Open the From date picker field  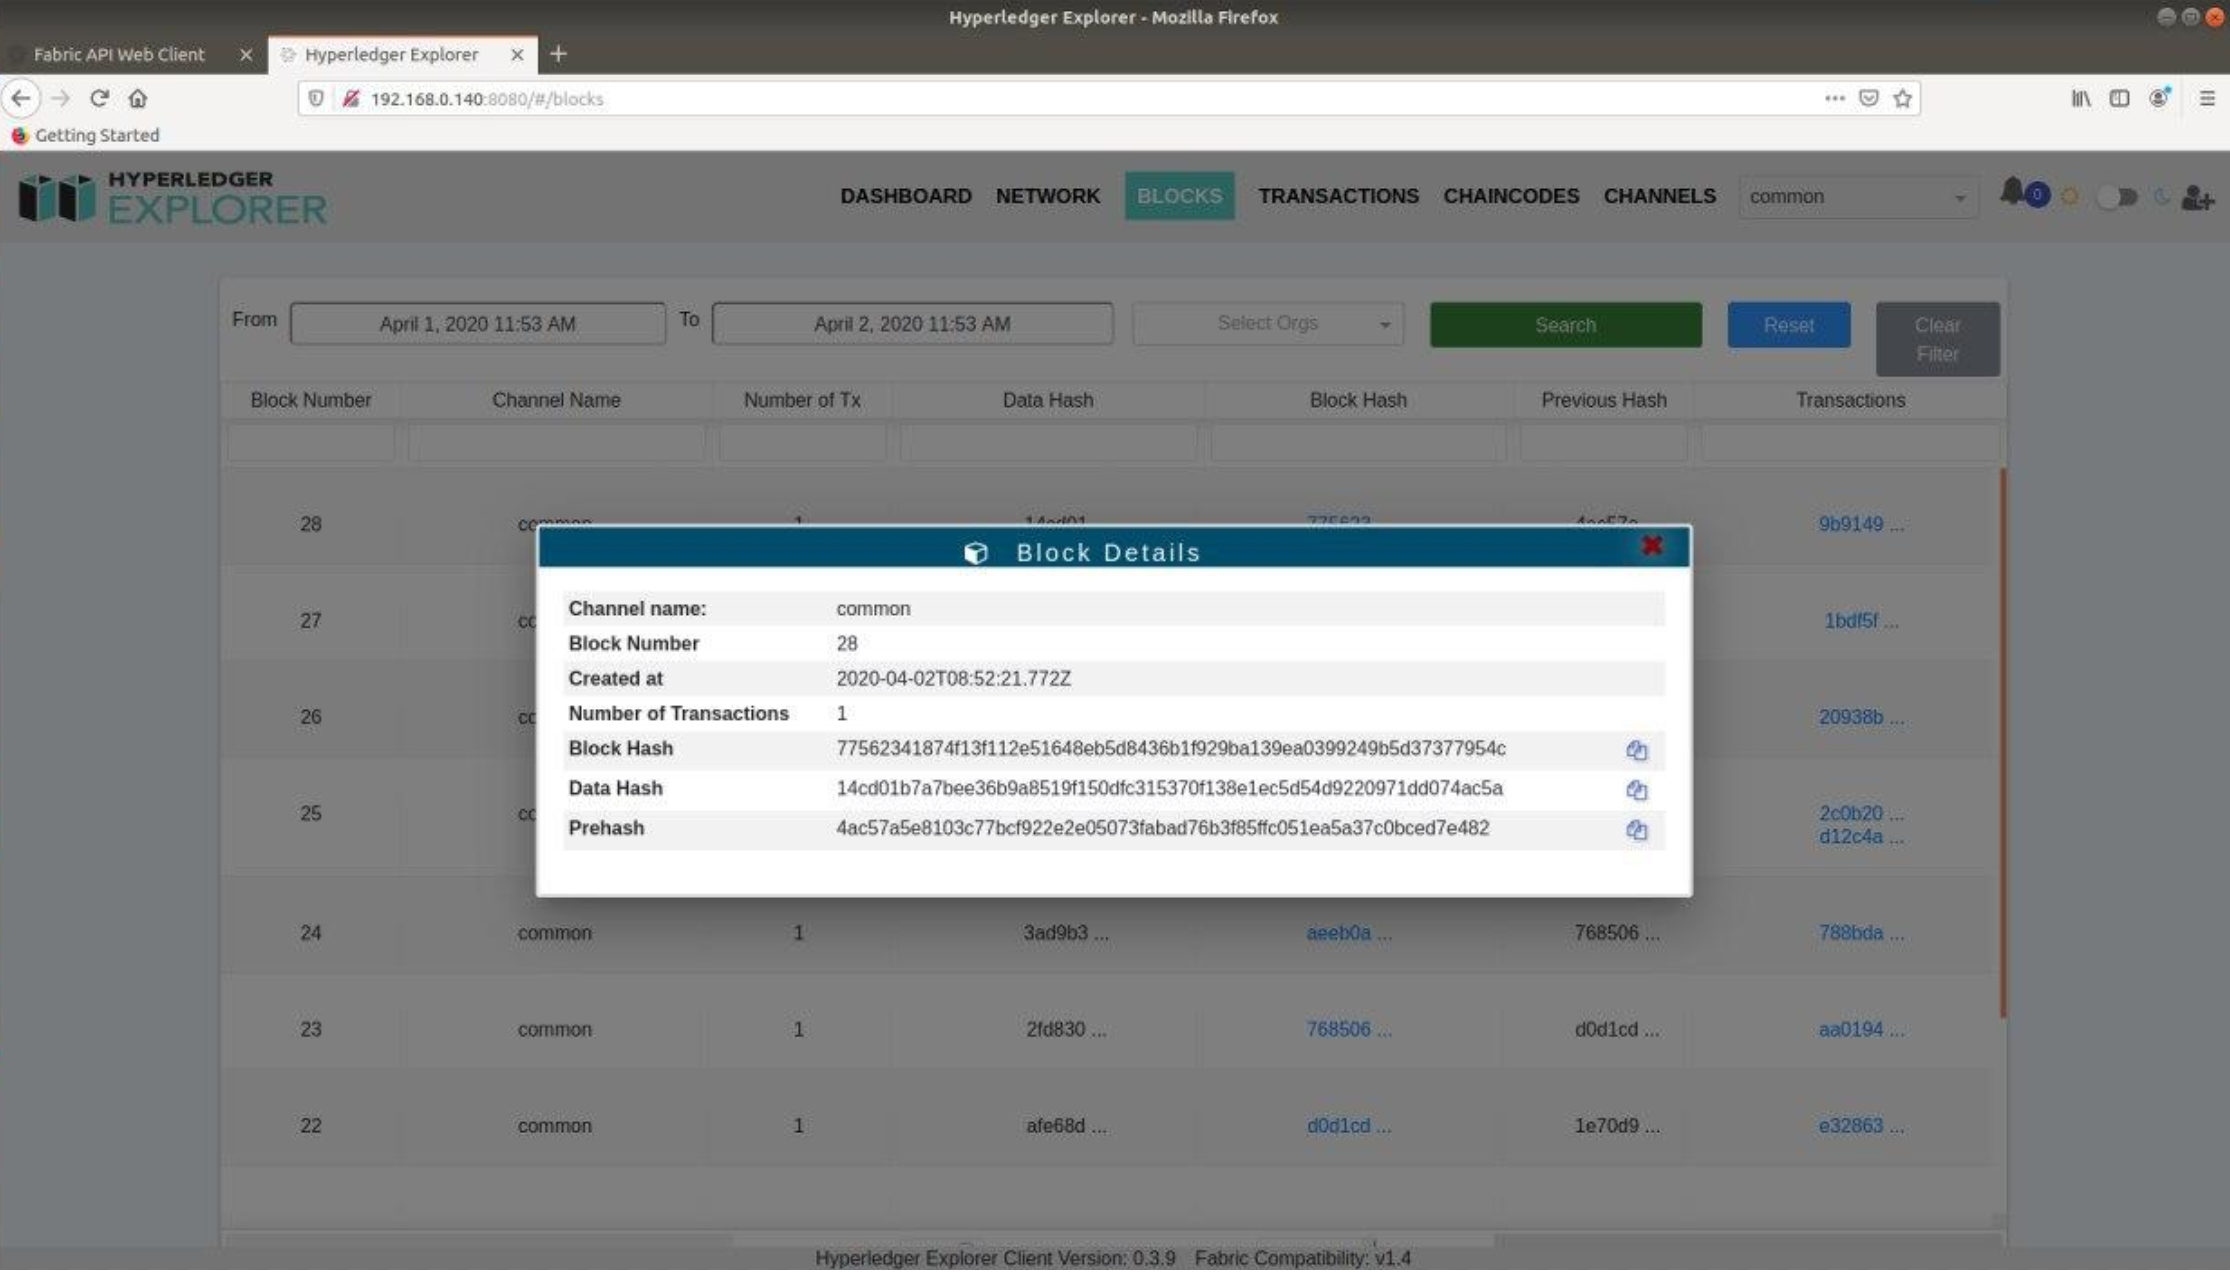click(477, 324)
